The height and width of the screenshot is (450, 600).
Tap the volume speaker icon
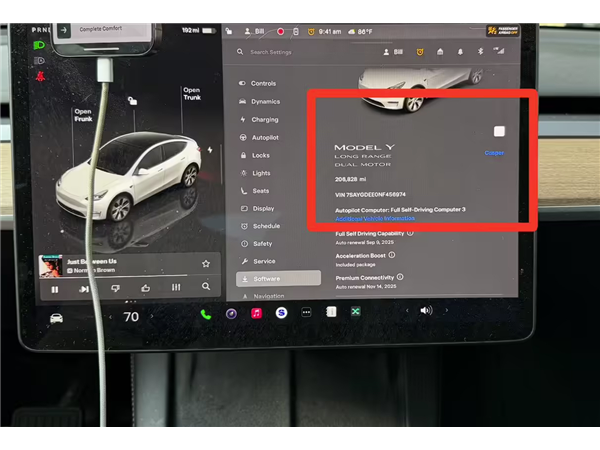click(426, 310)
